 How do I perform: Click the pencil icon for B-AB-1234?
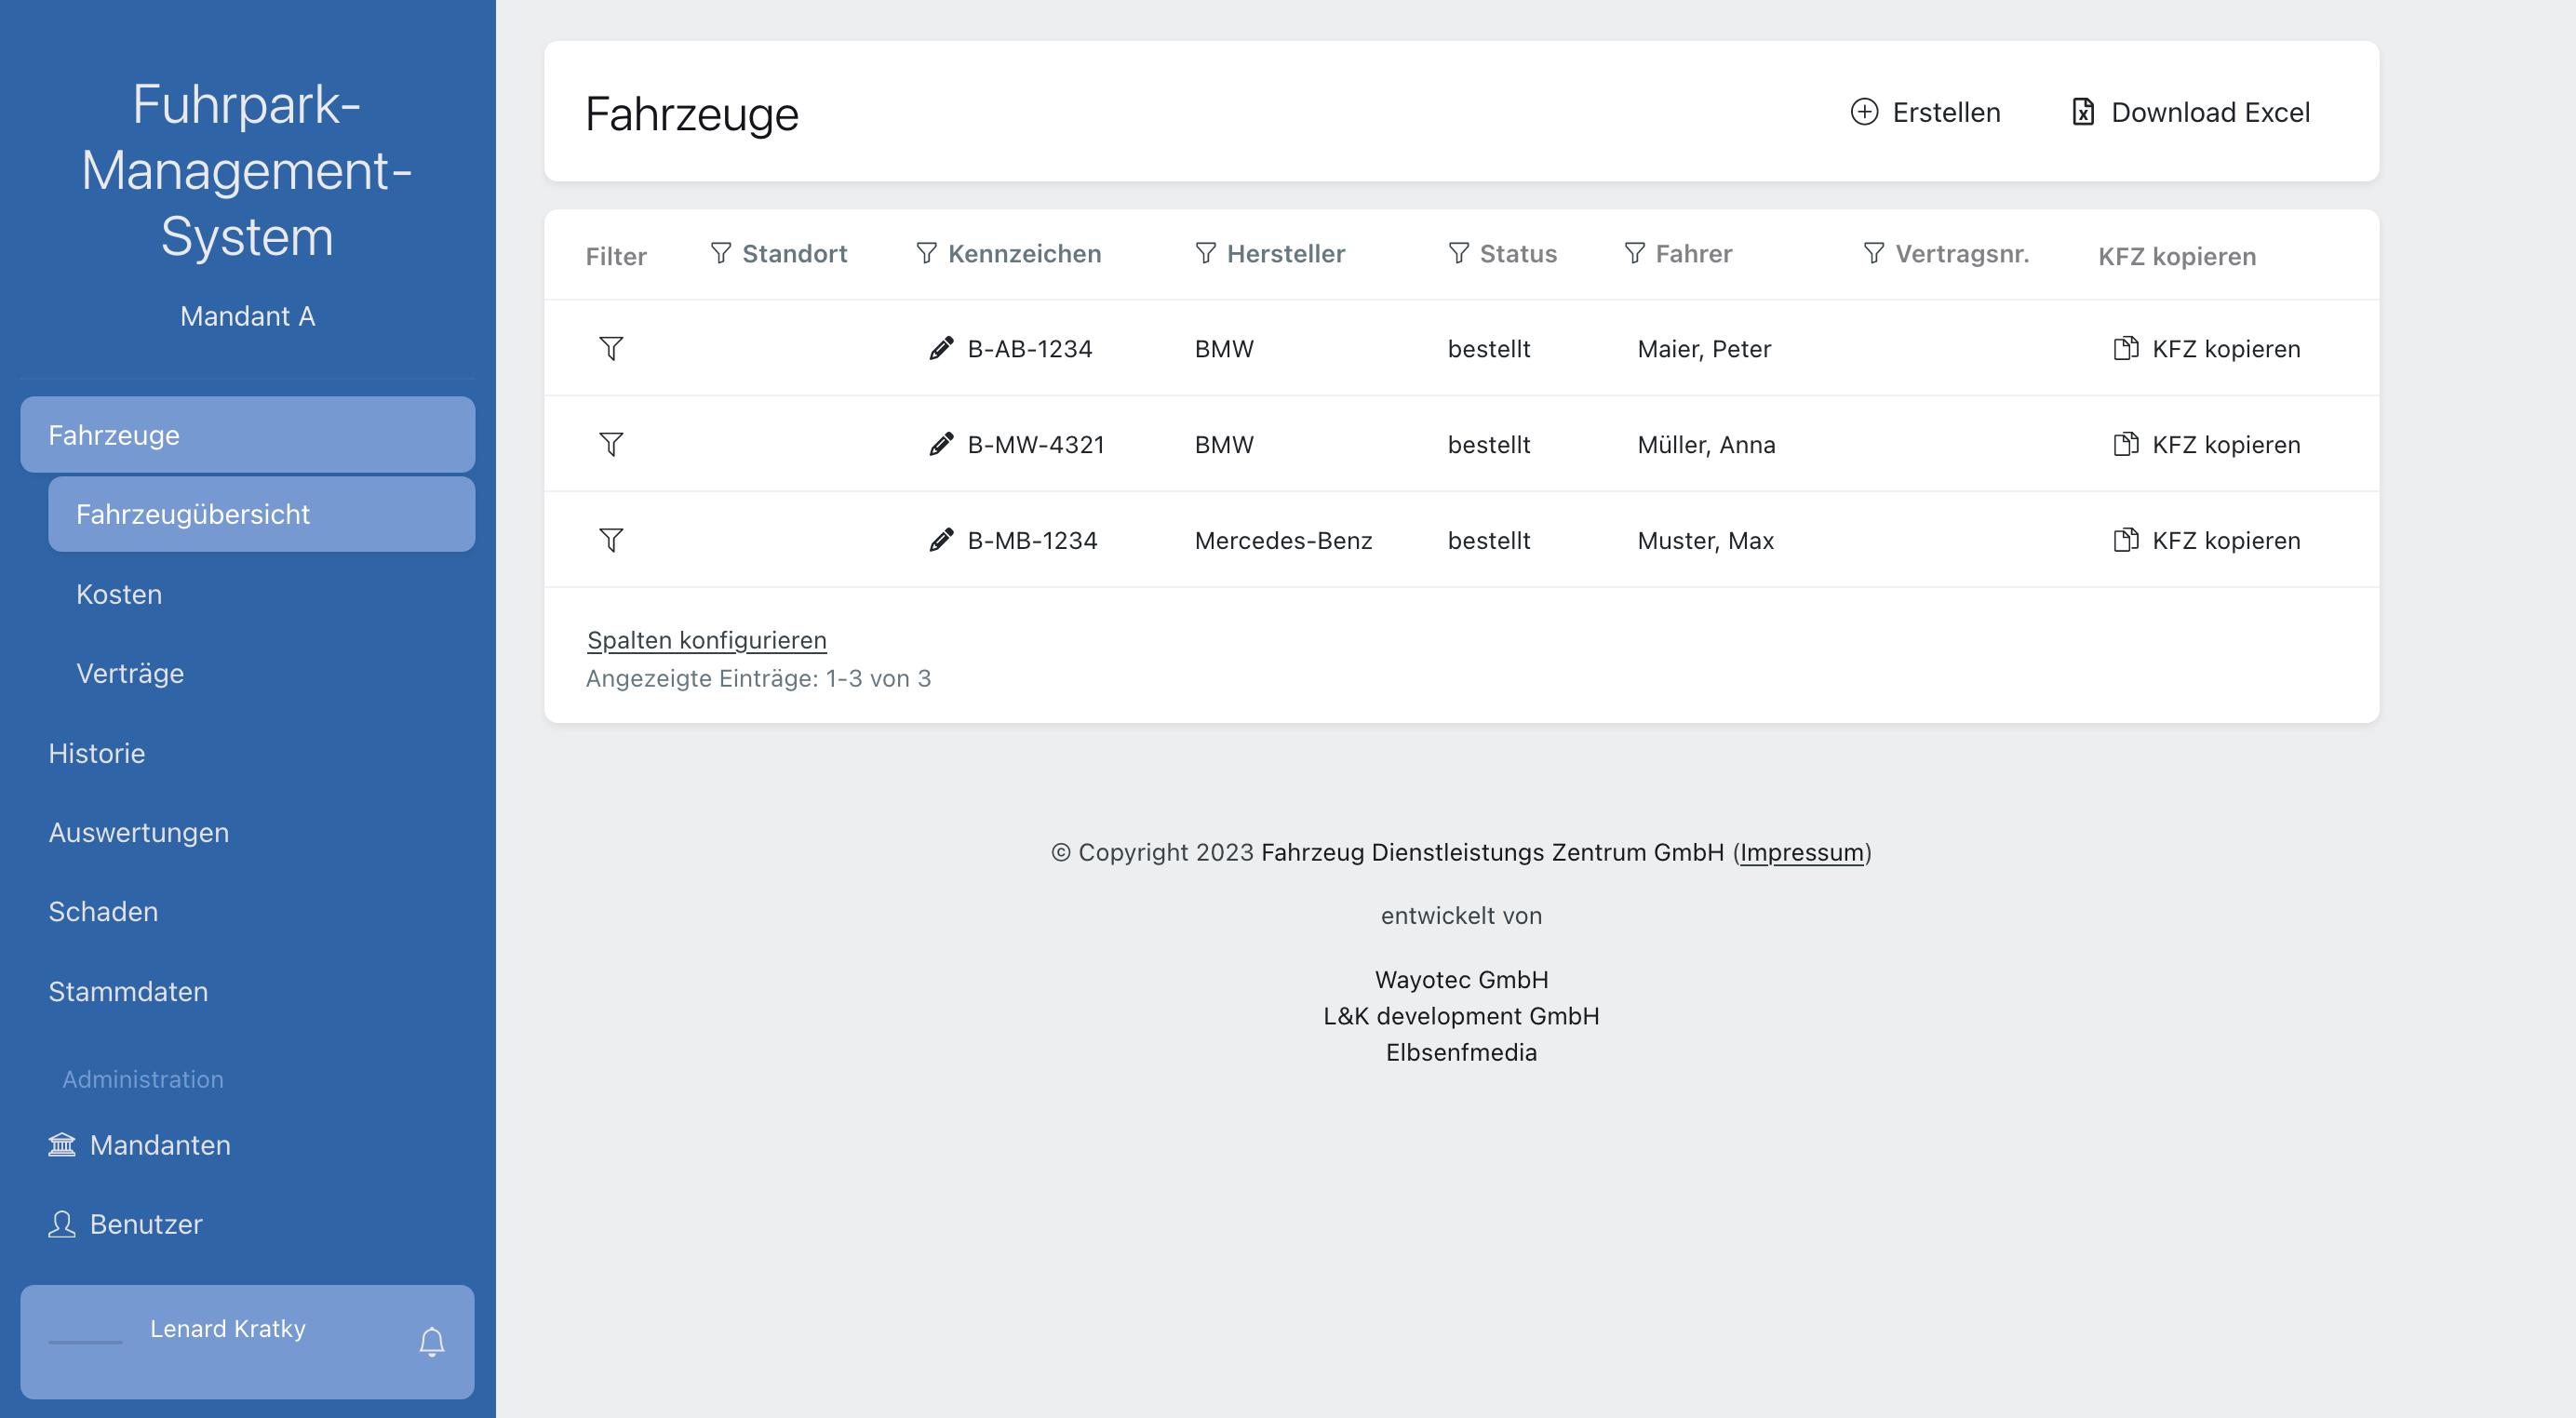click(x=940, y=348)
